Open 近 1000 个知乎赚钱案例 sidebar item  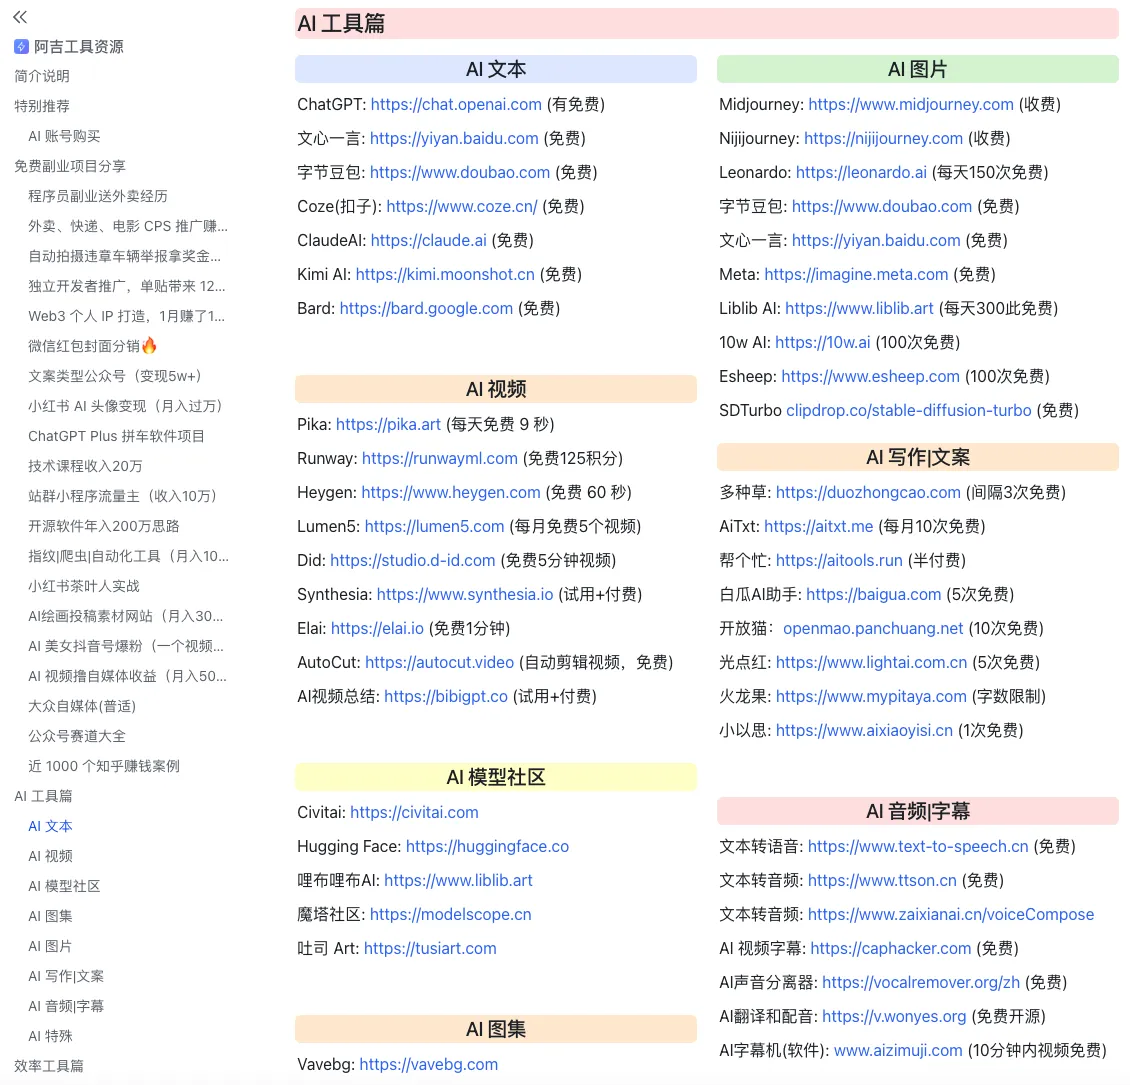(104, 766)
